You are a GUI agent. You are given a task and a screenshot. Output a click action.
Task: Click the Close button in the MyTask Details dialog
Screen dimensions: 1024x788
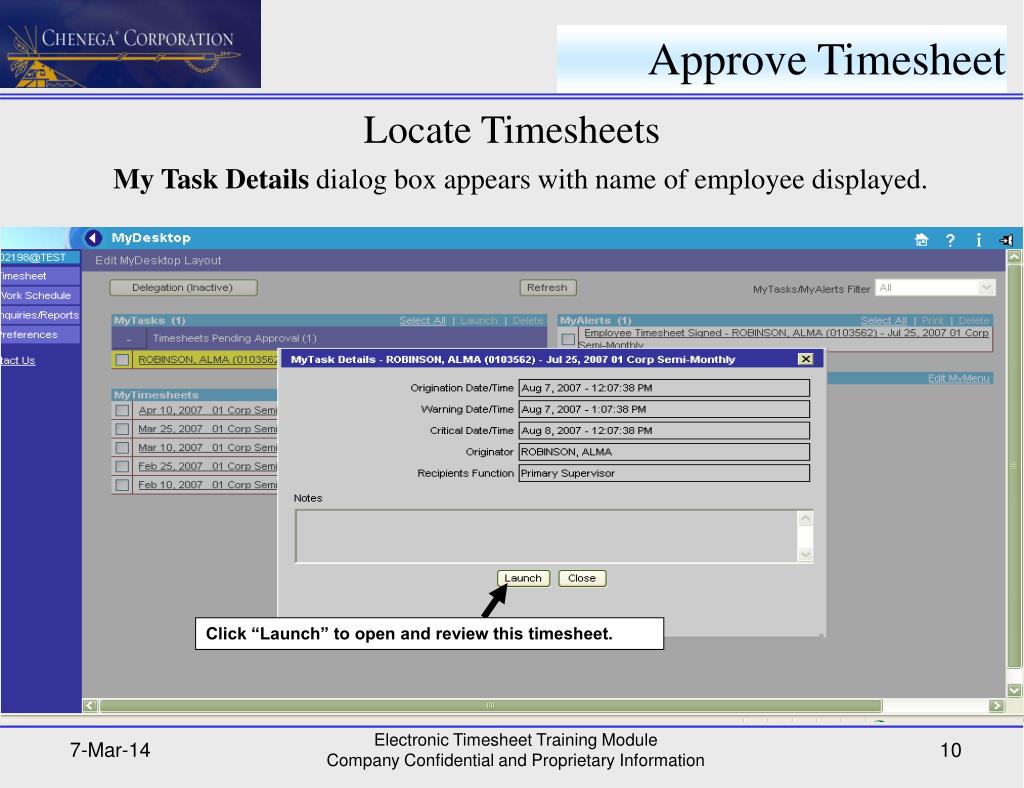point(582,578)
